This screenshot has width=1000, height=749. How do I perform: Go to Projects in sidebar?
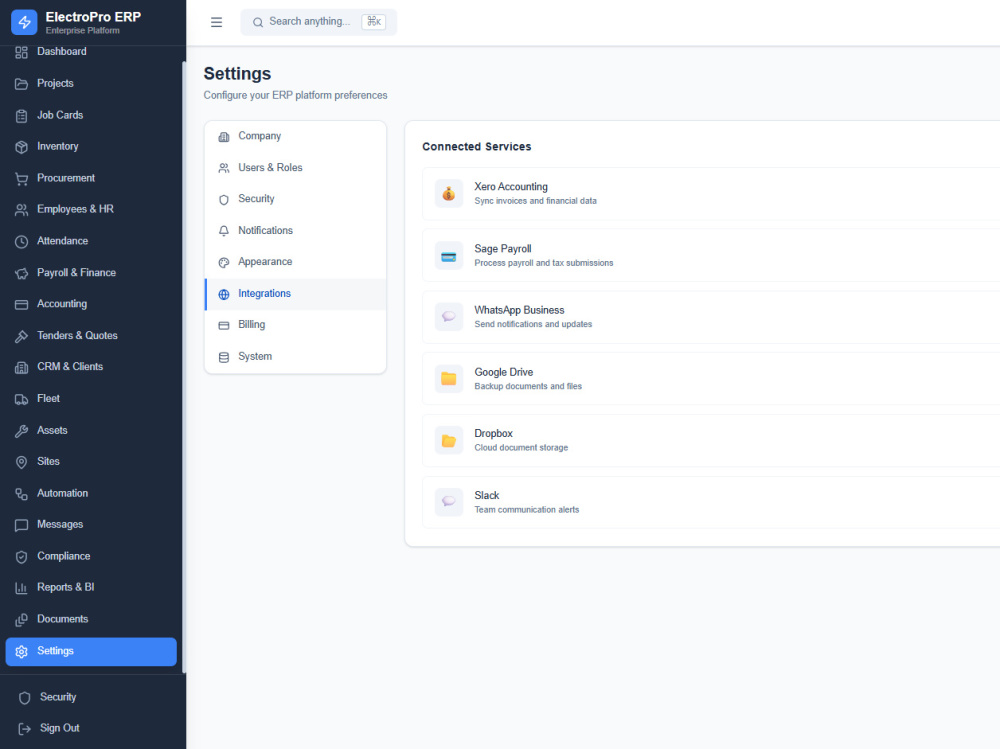coord(91,84)
